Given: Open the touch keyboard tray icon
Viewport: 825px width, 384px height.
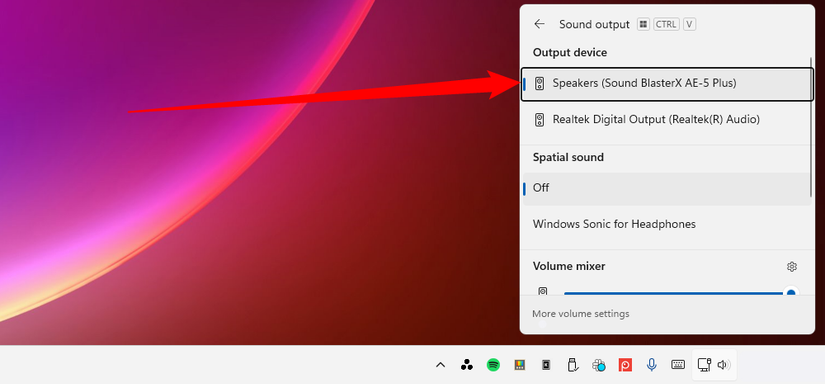Looking at the screenshot, I should (678, 365).
